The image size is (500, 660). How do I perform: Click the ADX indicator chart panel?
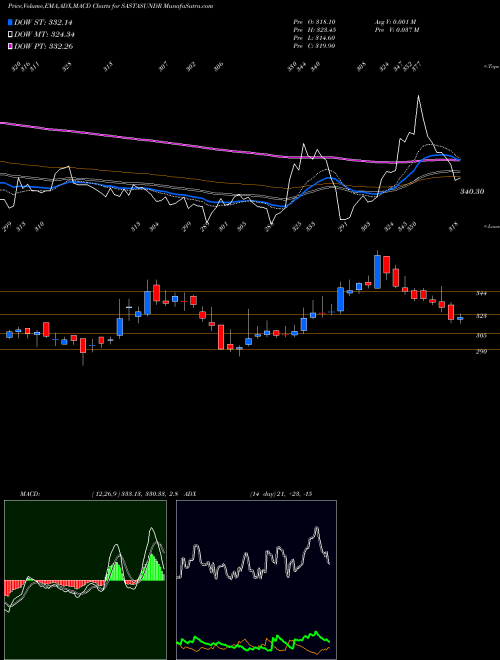click(x=256, y=580)
